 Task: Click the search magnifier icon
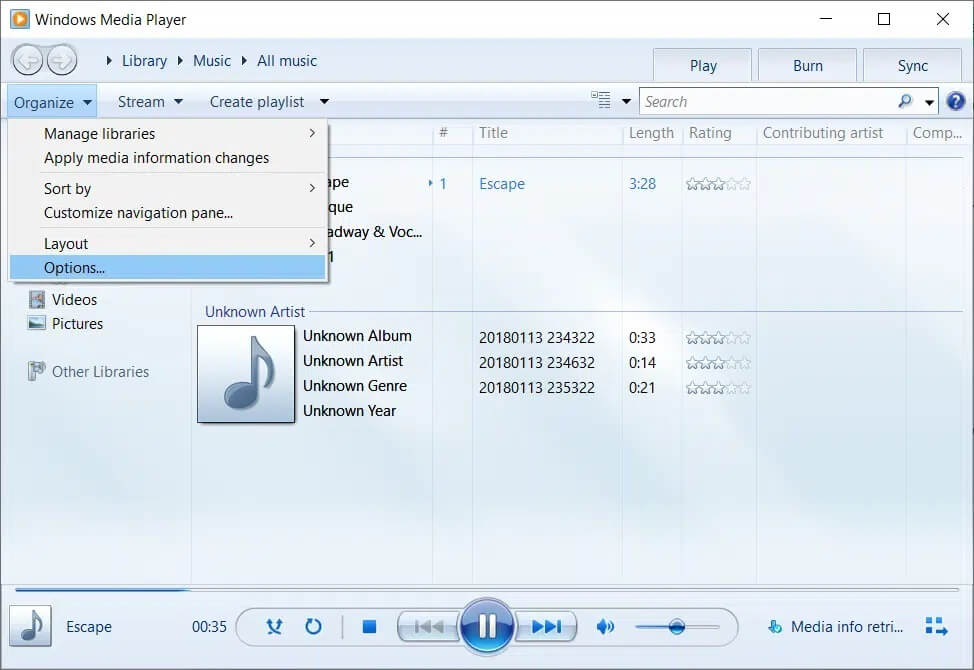(x=905, y=101)
